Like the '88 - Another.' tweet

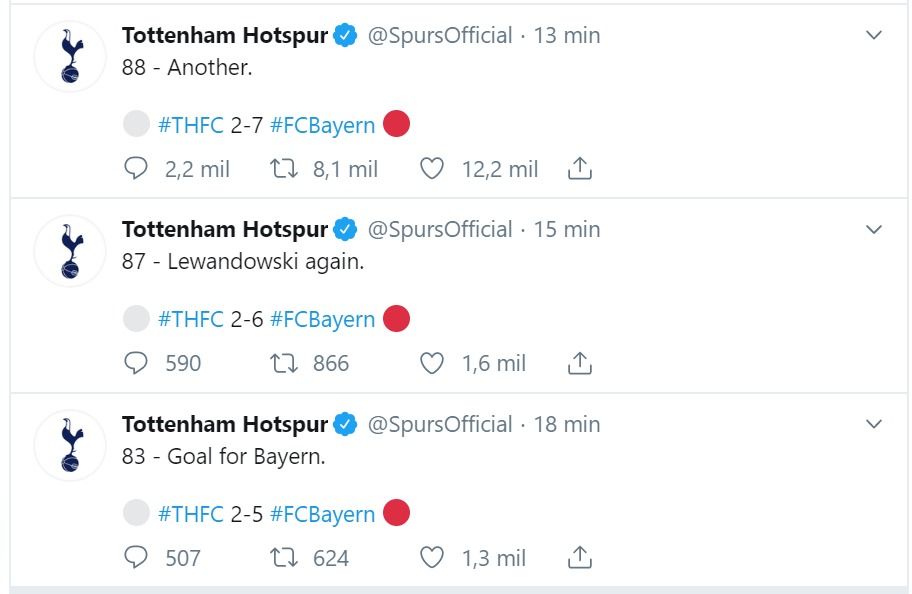432,168
